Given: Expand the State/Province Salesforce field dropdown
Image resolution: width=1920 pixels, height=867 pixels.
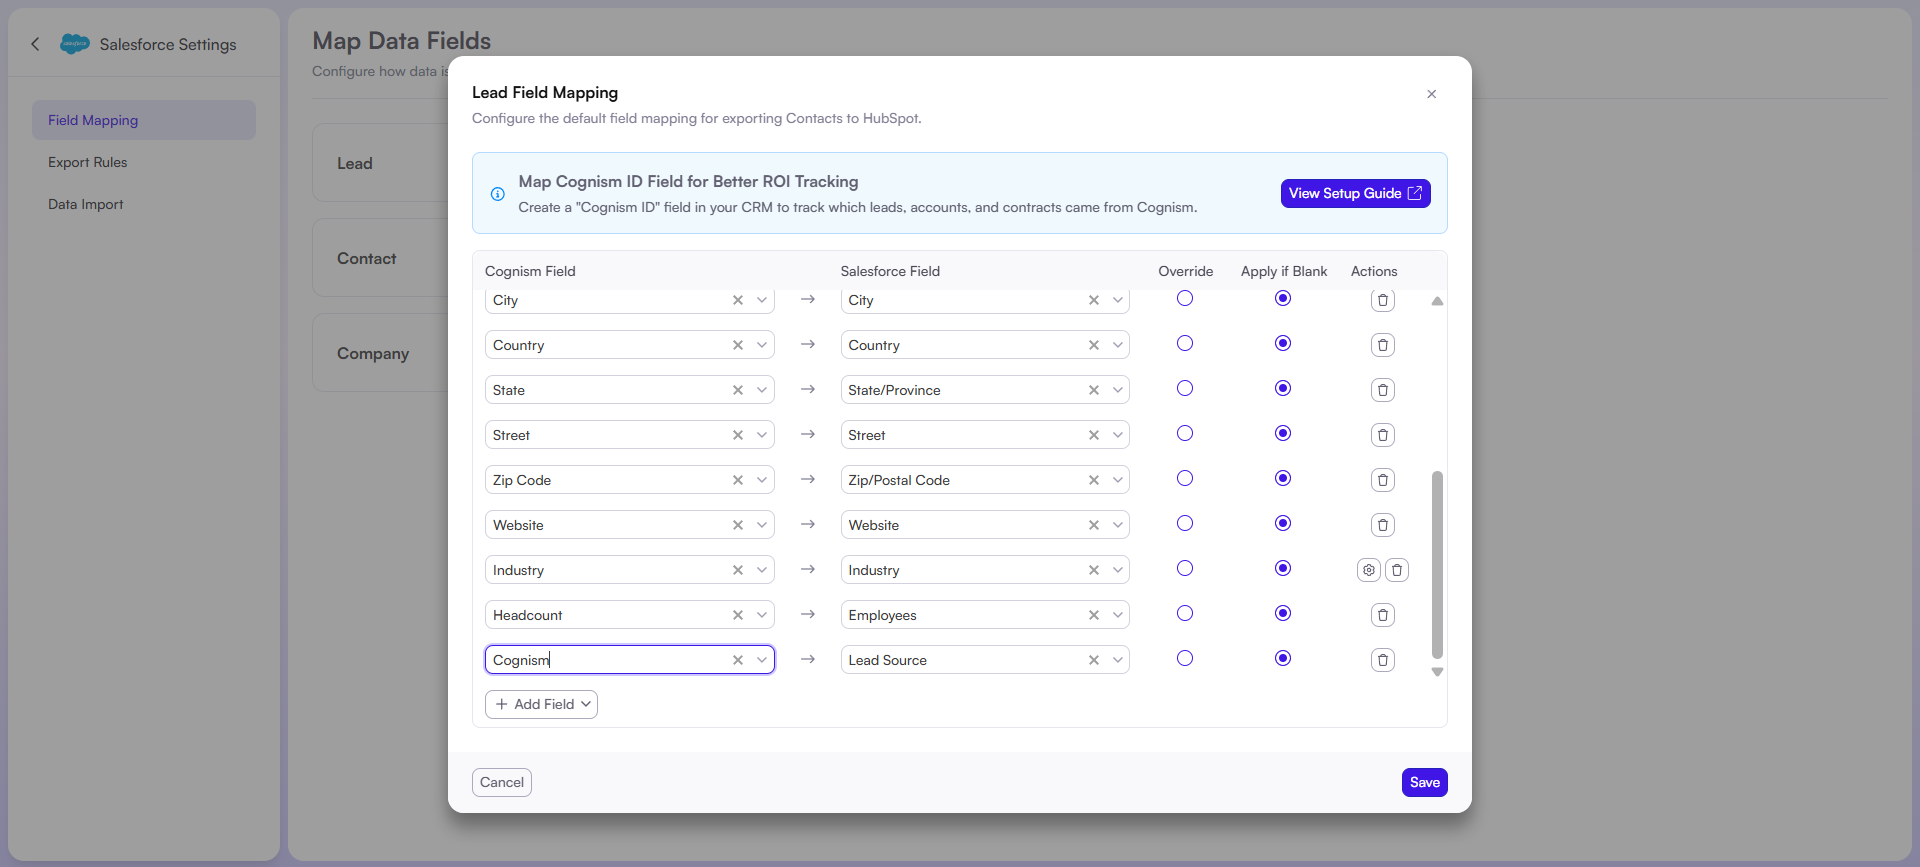Looking at the screenshot, I should (x=1117, y=390).
